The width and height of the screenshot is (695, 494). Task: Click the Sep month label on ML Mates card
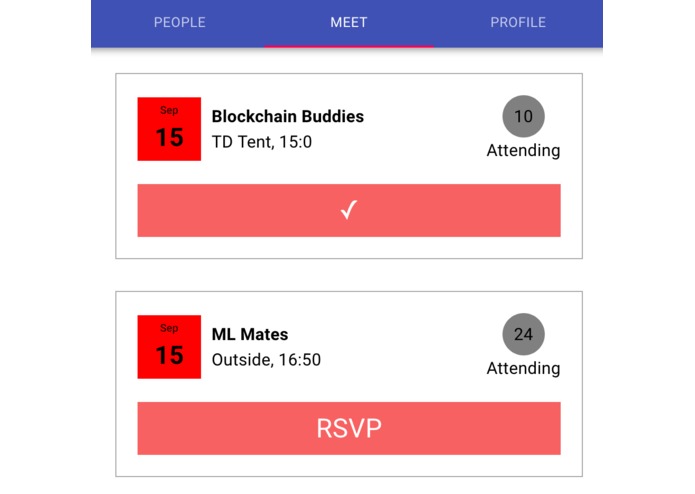[x=169, y=328]
